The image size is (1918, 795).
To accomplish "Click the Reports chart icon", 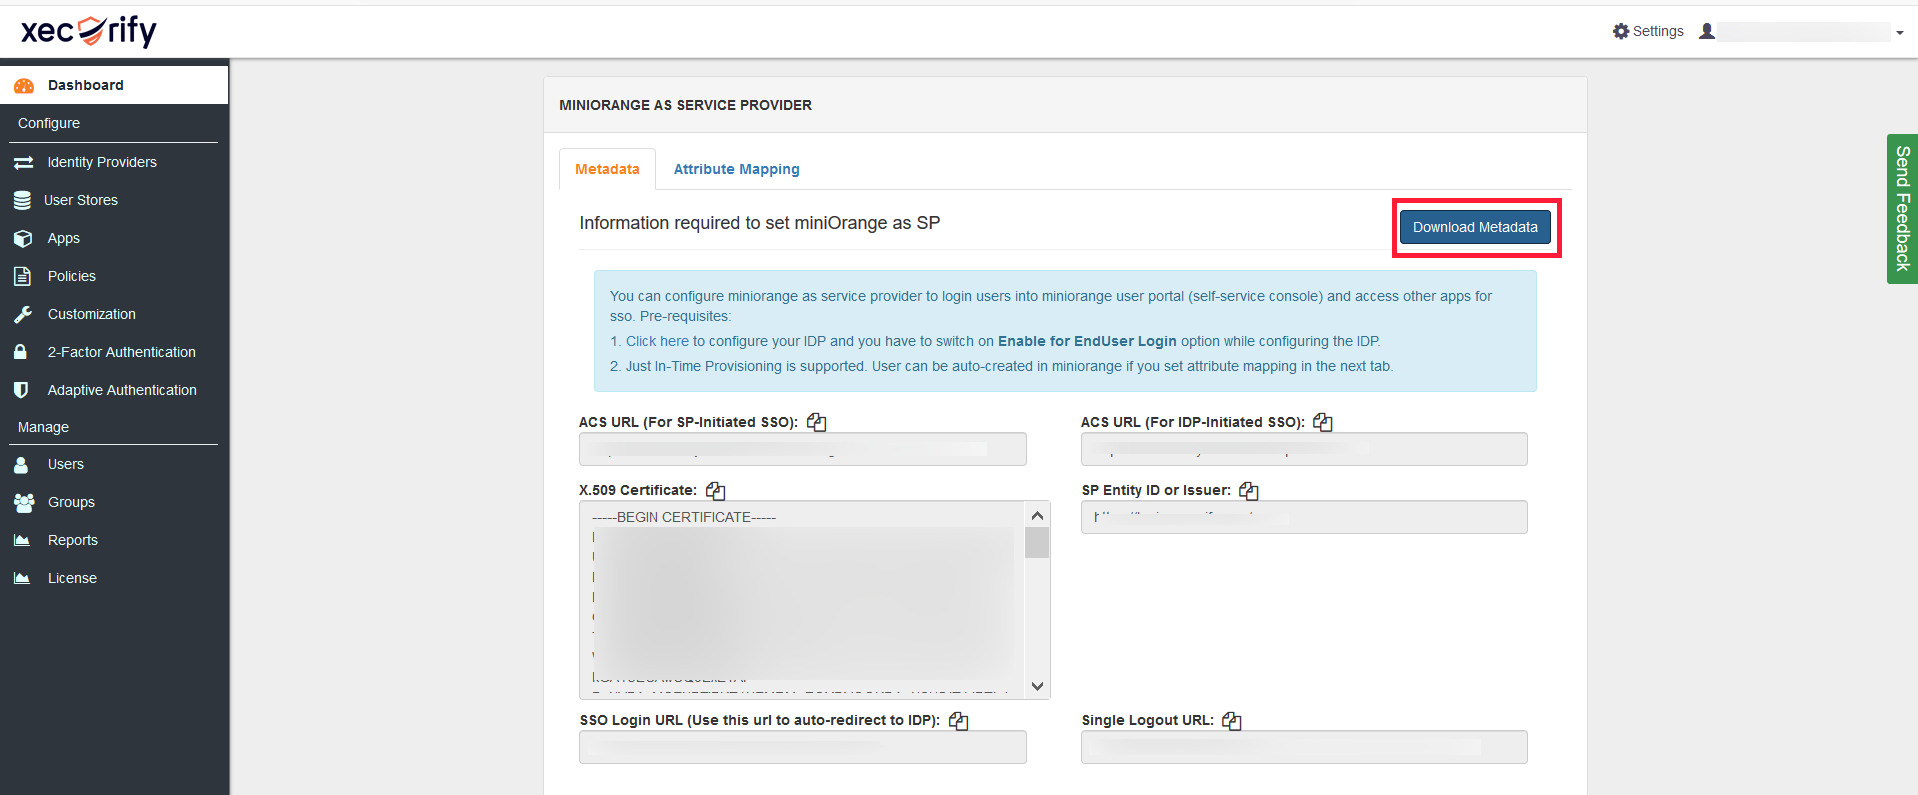I will 22,540.
